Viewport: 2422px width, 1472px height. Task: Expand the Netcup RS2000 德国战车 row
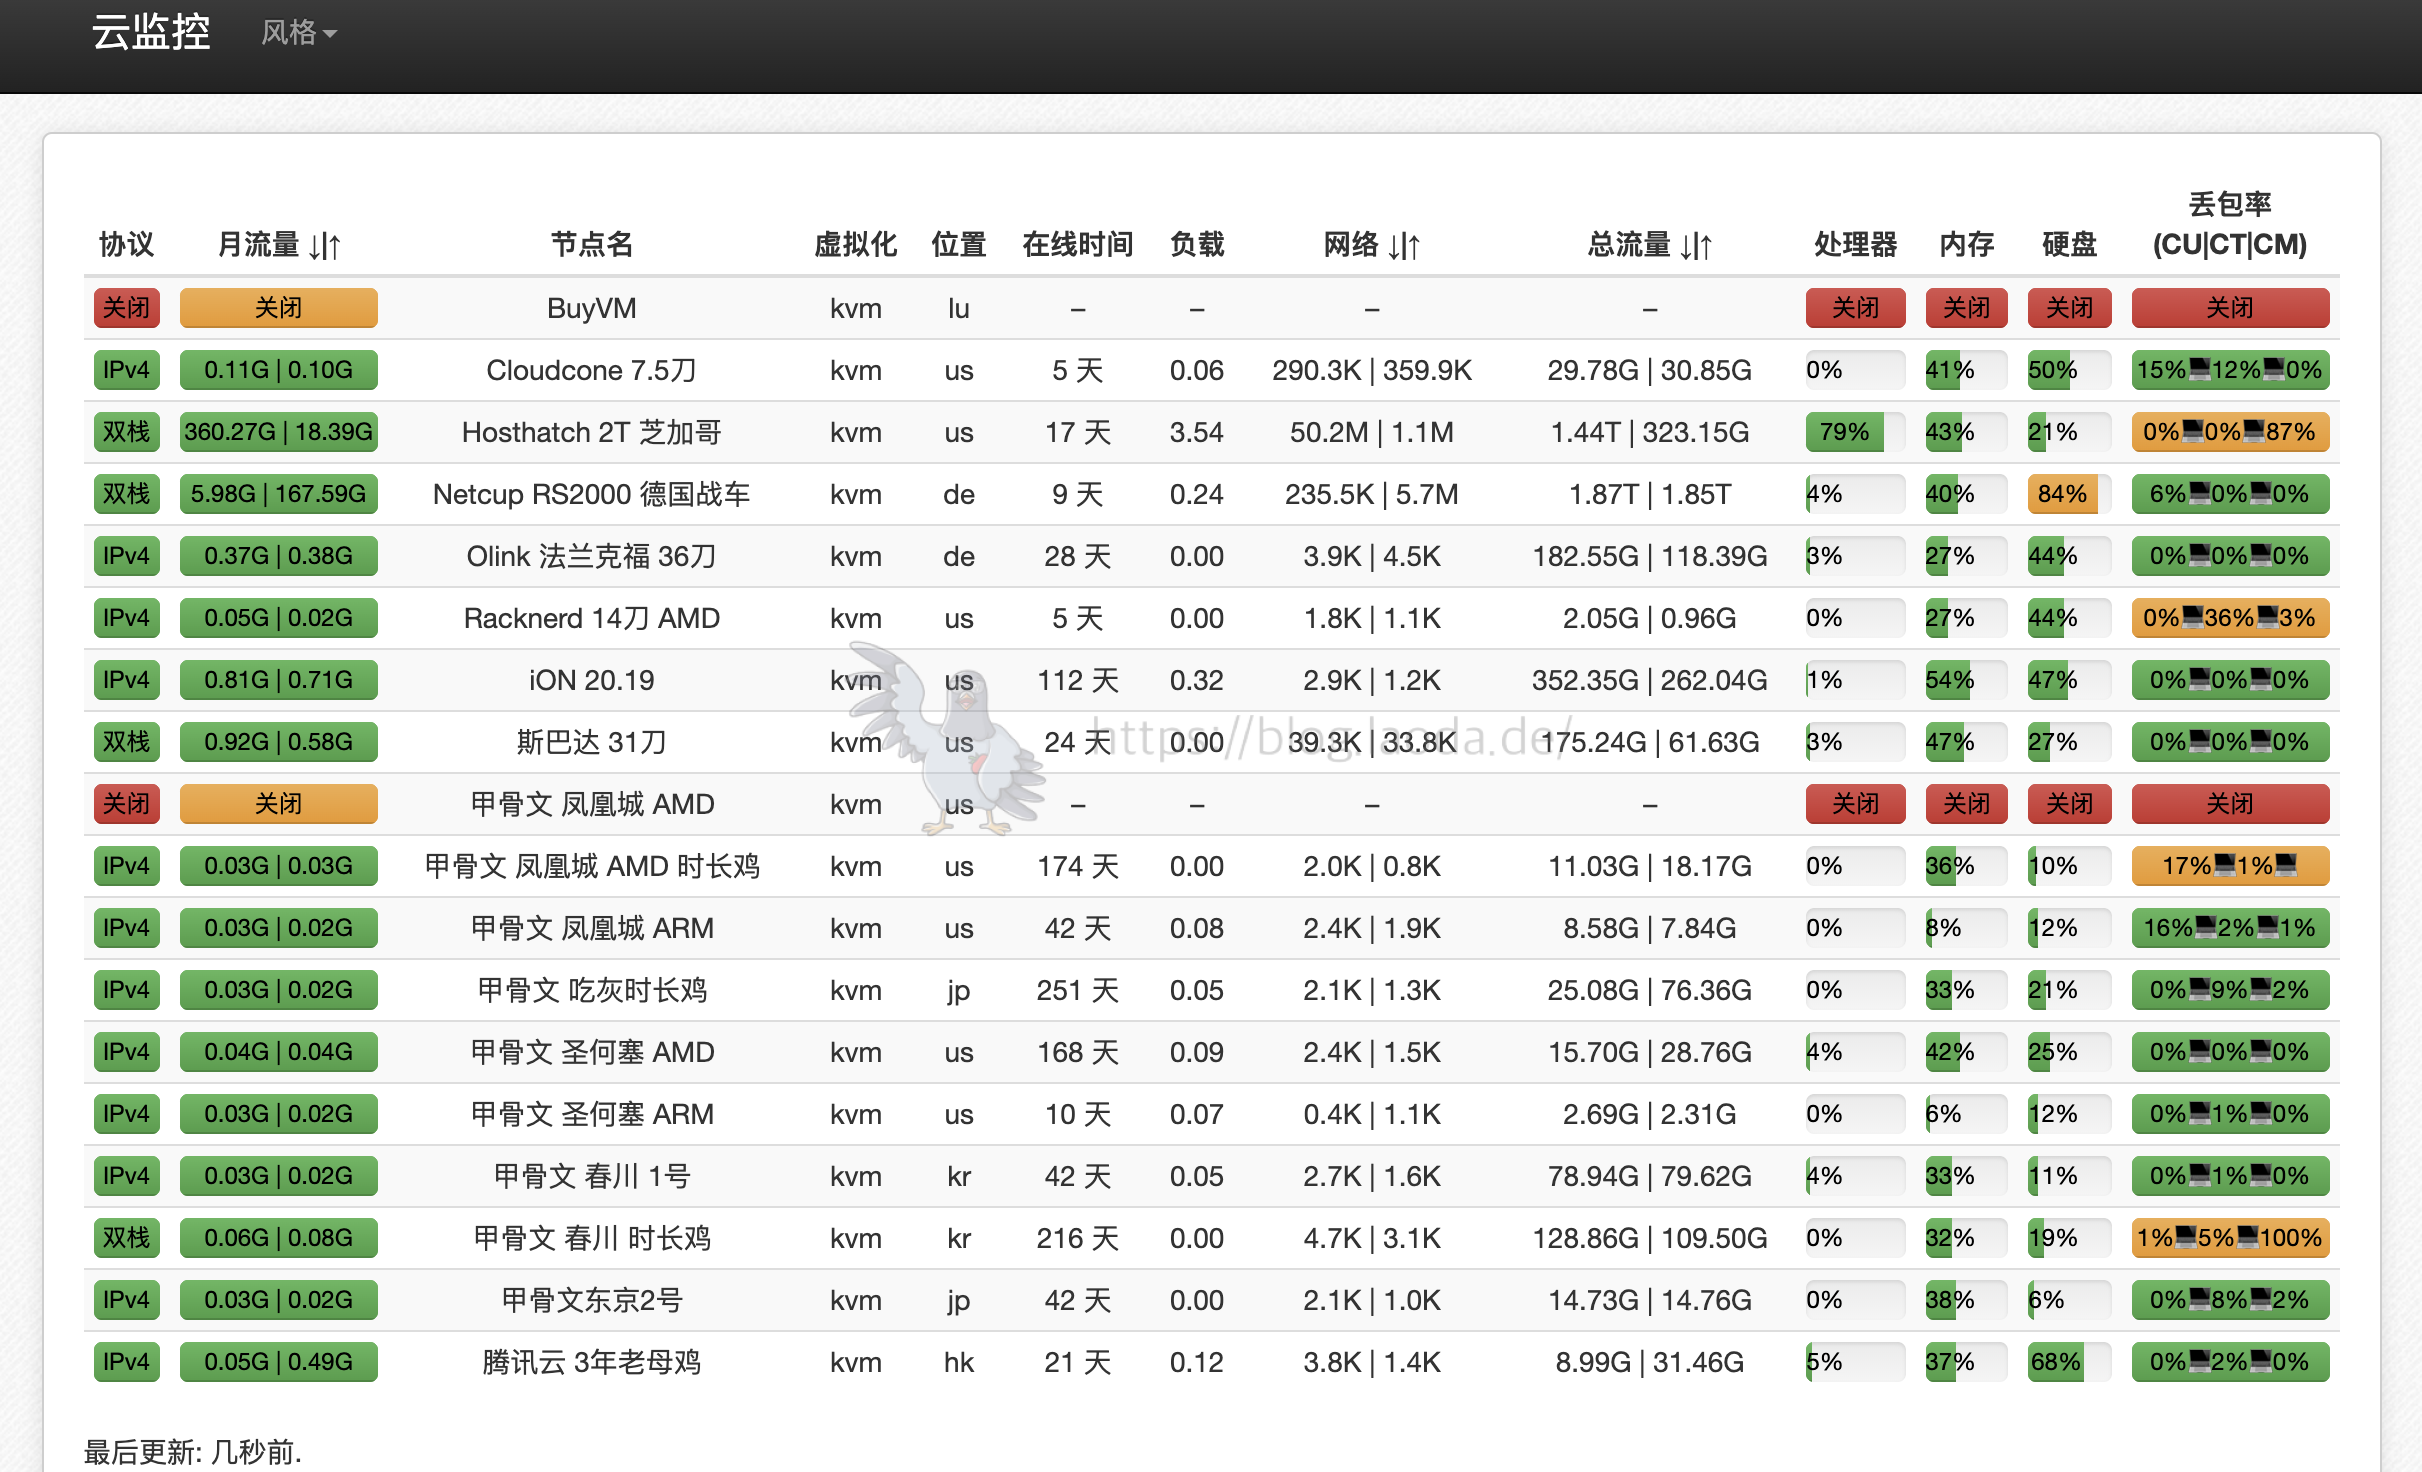point(1211,494)
